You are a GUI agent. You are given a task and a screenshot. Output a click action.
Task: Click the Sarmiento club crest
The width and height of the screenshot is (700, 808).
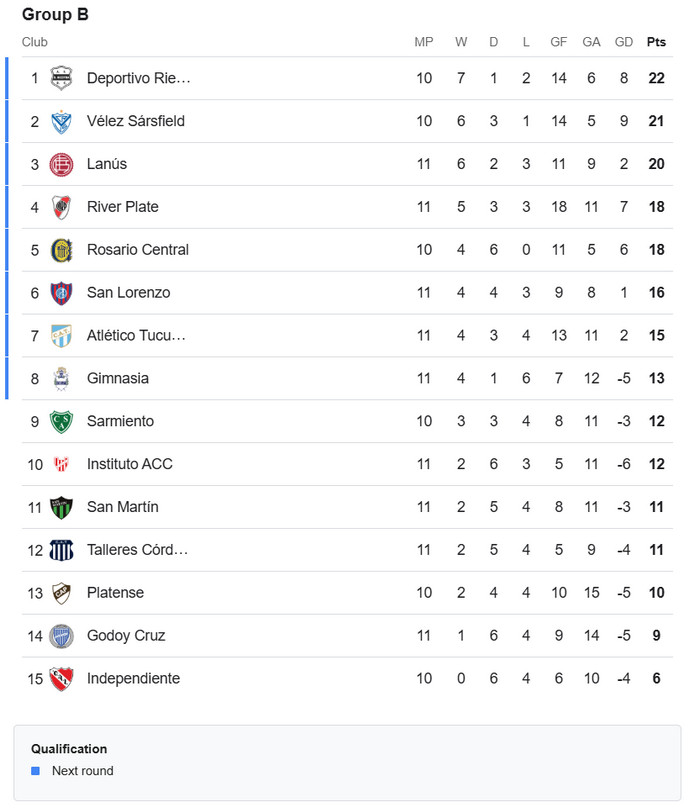pos(62,421)
